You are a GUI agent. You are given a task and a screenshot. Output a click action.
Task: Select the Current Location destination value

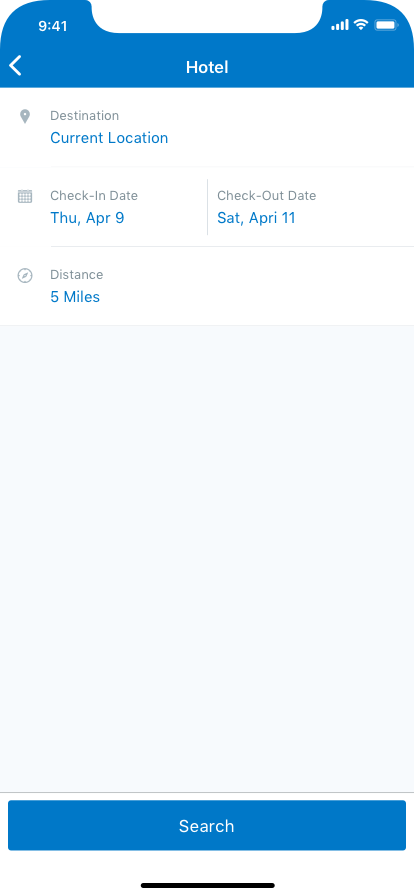[109, 138]
